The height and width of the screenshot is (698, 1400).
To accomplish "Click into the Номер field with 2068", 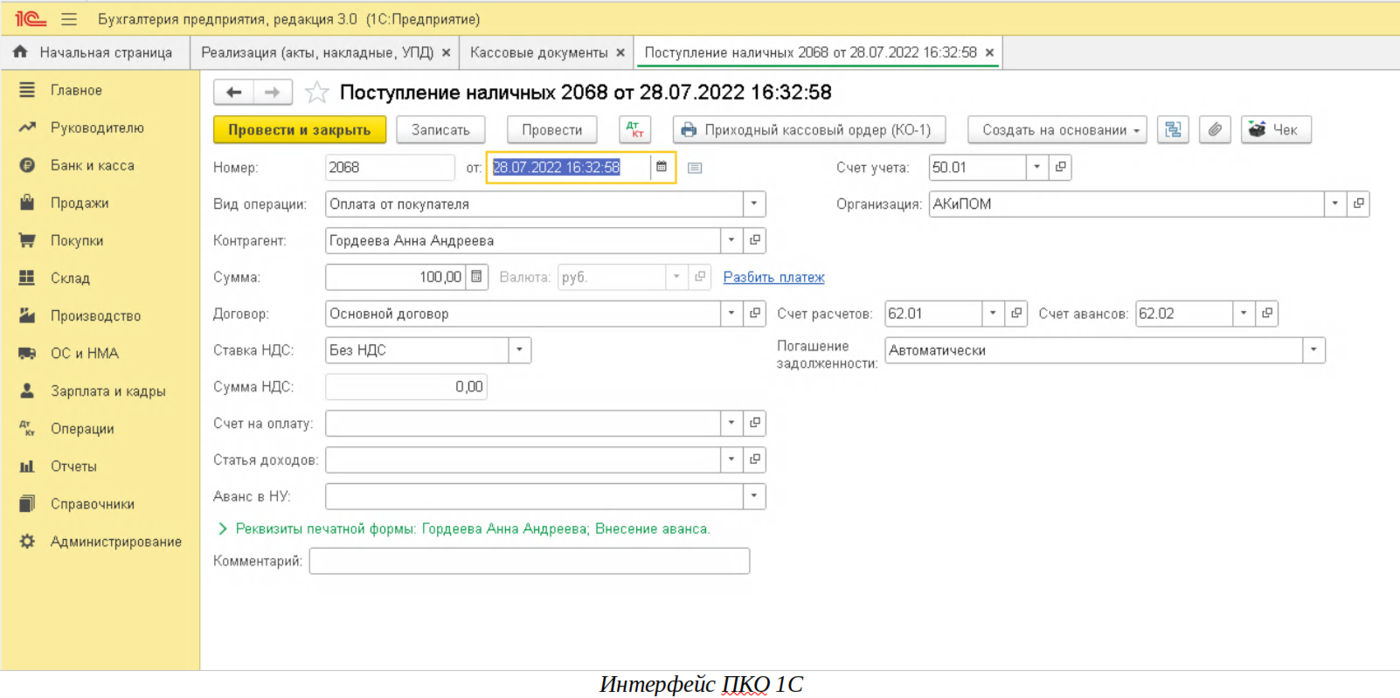I will 390,168.
